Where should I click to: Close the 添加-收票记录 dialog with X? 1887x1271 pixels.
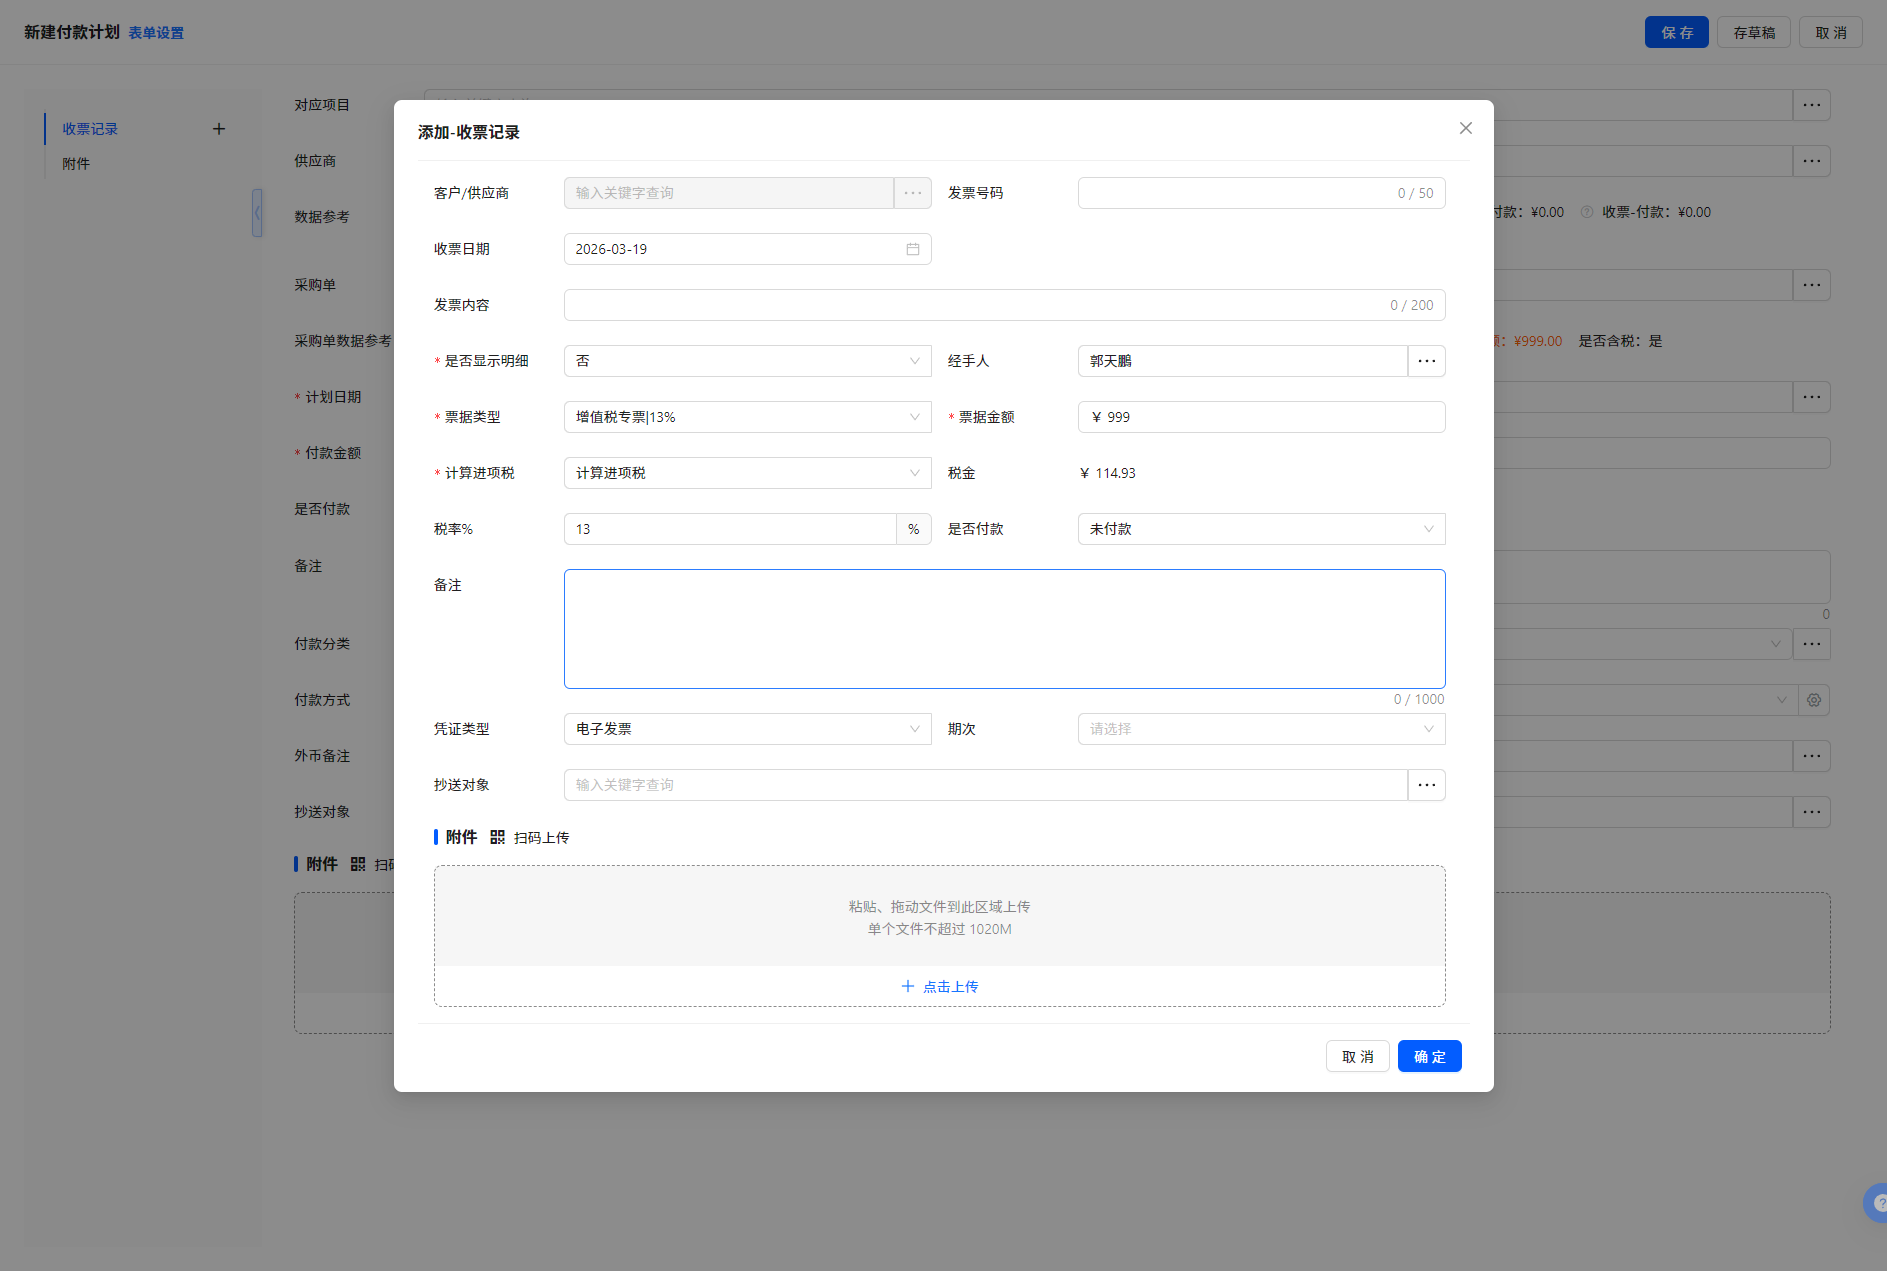pos(1465,128)
